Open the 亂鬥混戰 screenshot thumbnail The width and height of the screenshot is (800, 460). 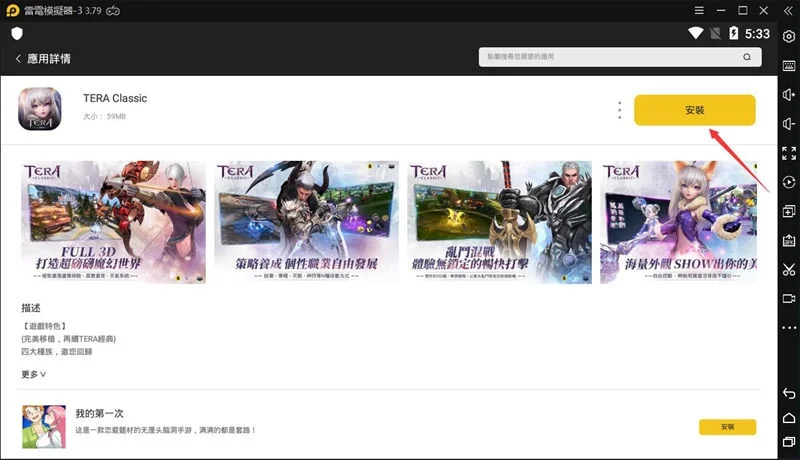pos(499,222)
